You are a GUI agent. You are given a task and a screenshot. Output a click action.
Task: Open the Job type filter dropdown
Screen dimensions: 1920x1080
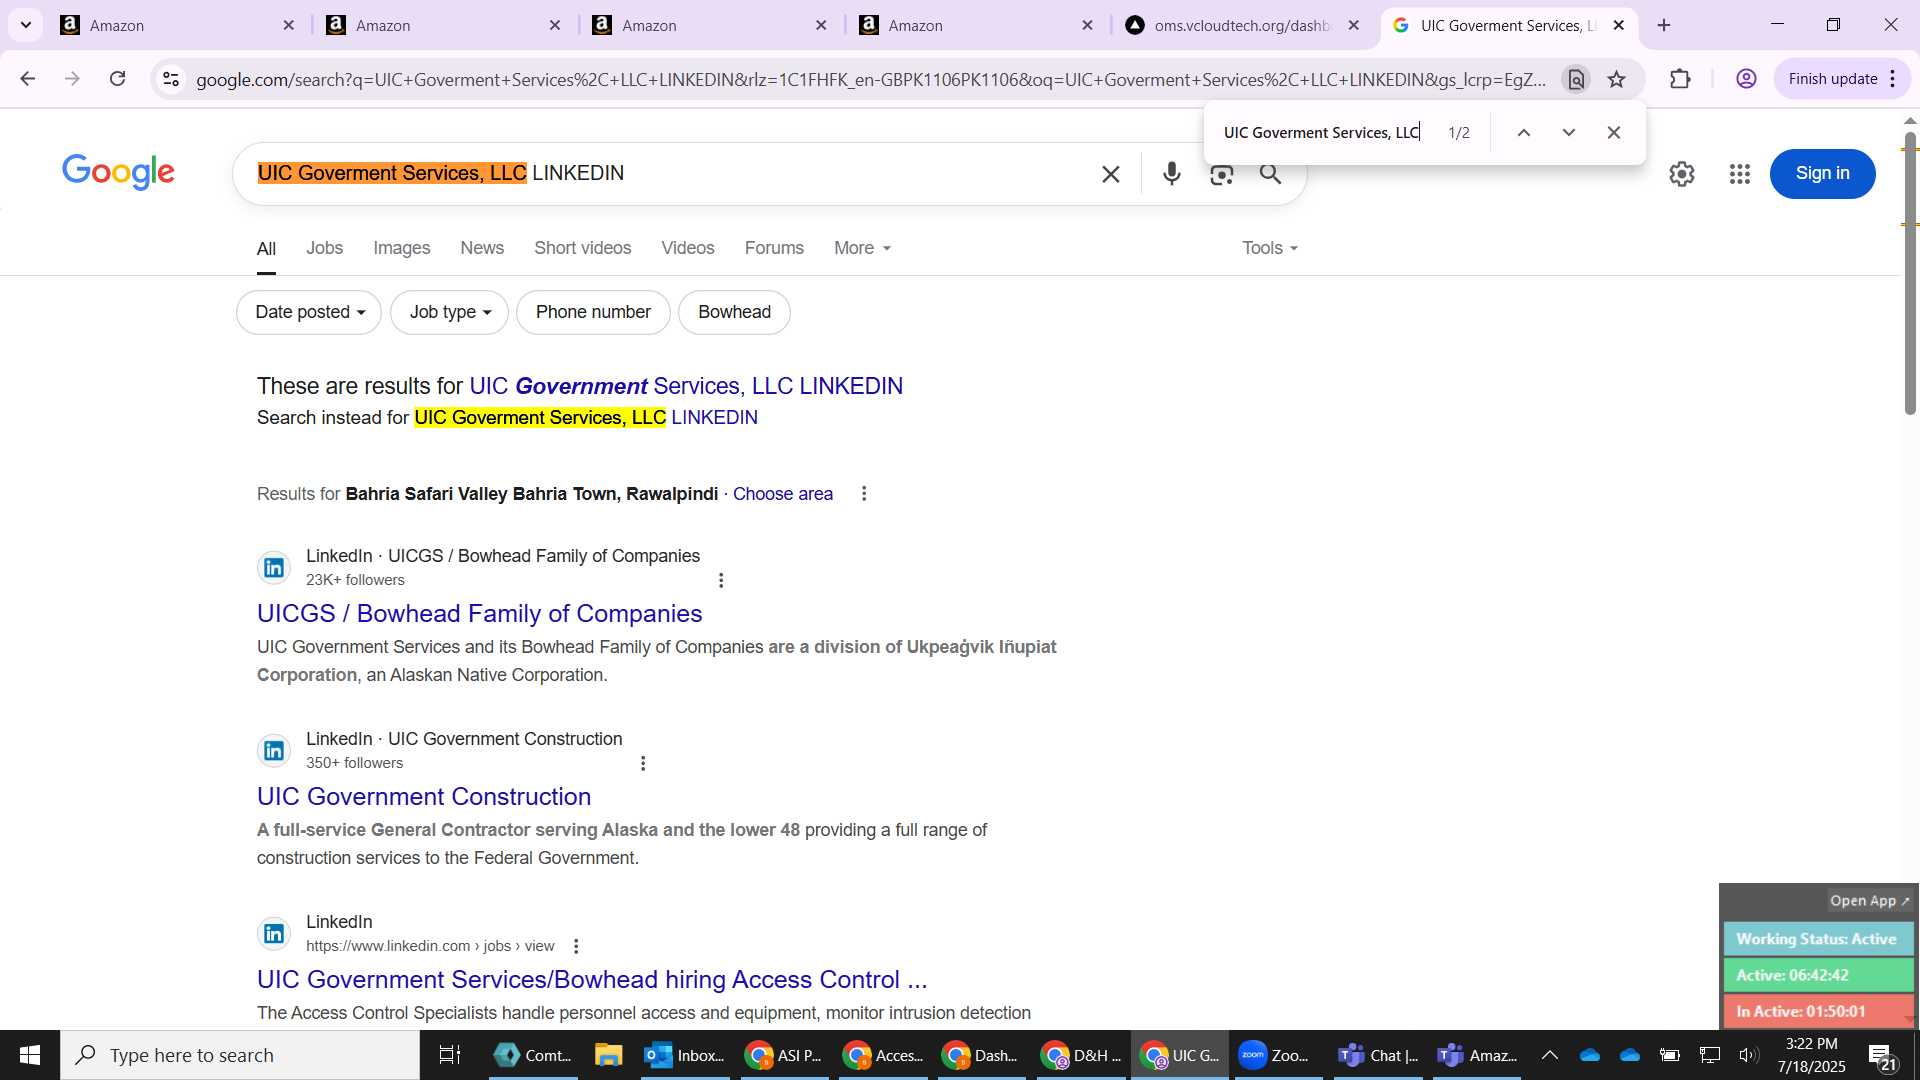click(450, 312)
